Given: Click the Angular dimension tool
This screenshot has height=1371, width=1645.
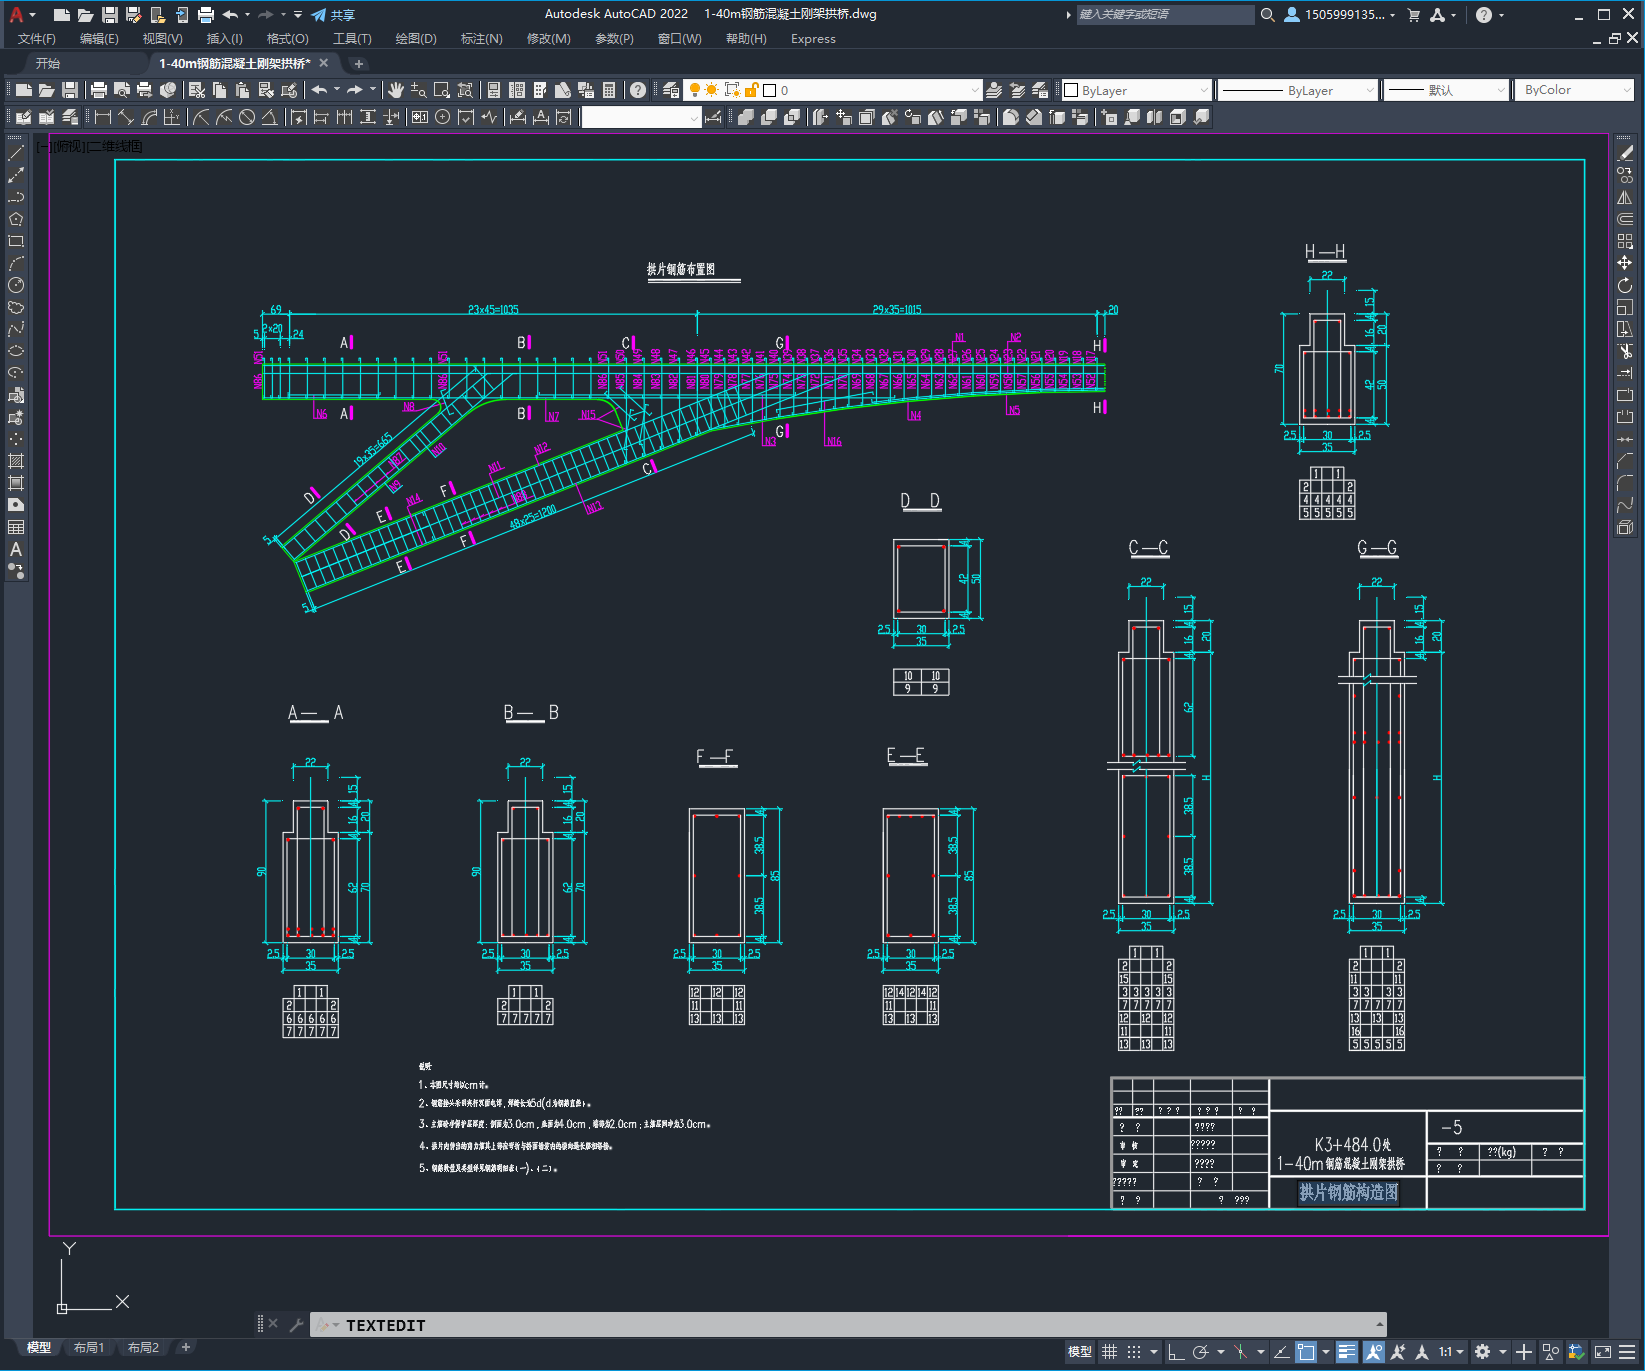Looking at the screenshot, I should pos(270,117).
